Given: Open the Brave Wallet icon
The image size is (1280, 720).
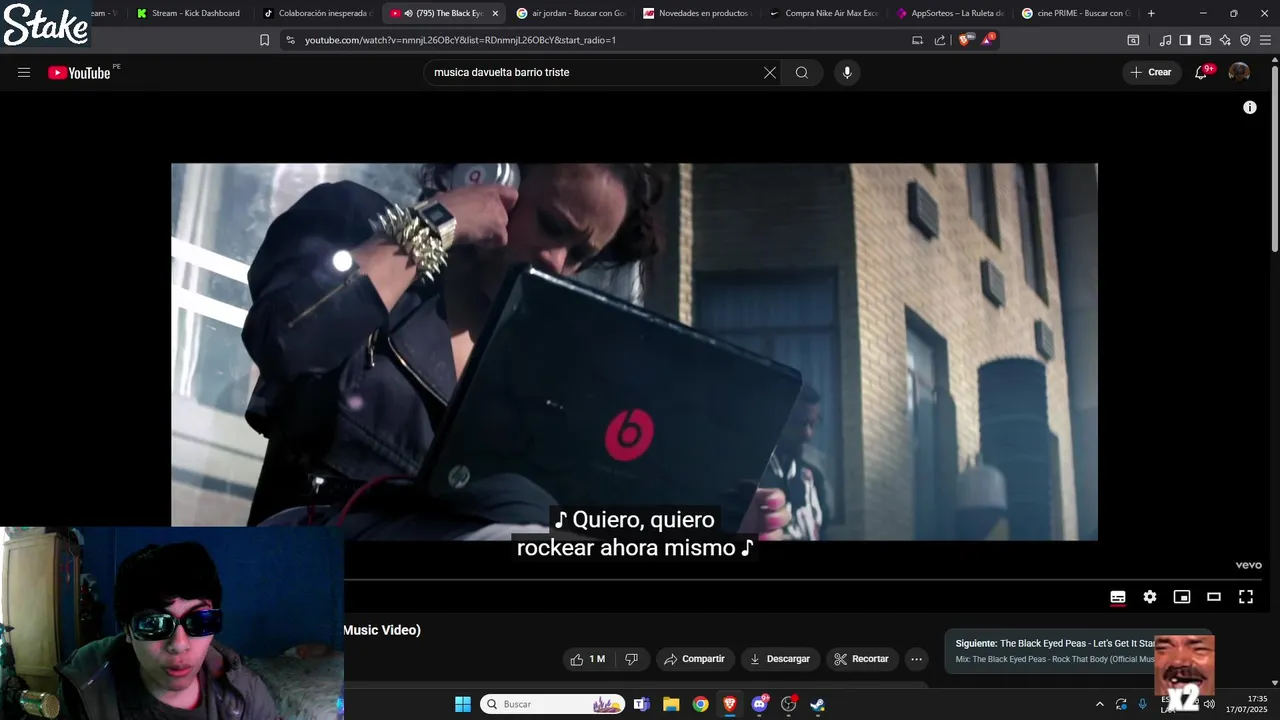Looking at the screenshot, I should coord(1205,40).
